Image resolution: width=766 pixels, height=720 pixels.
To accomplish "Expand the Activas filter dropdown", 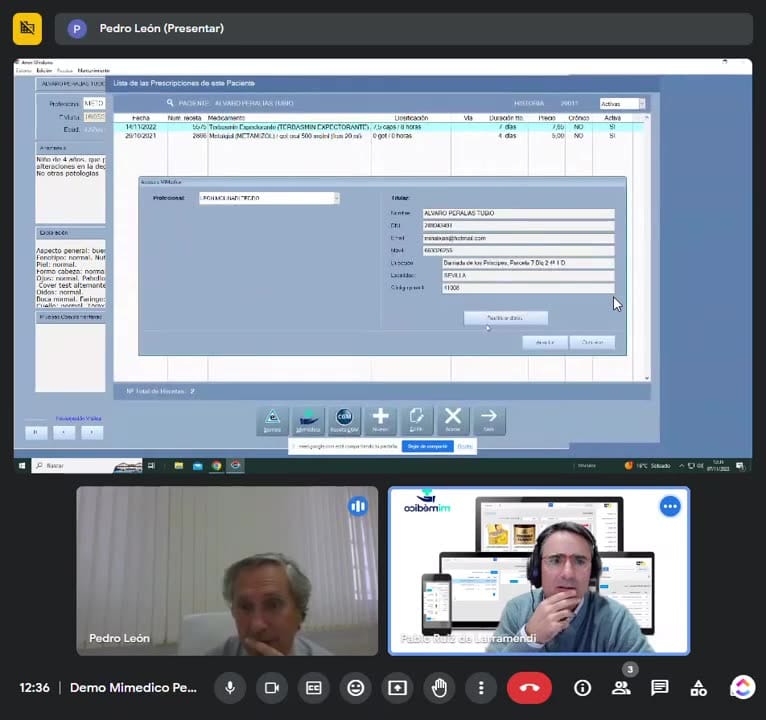I will click(642, 104).
